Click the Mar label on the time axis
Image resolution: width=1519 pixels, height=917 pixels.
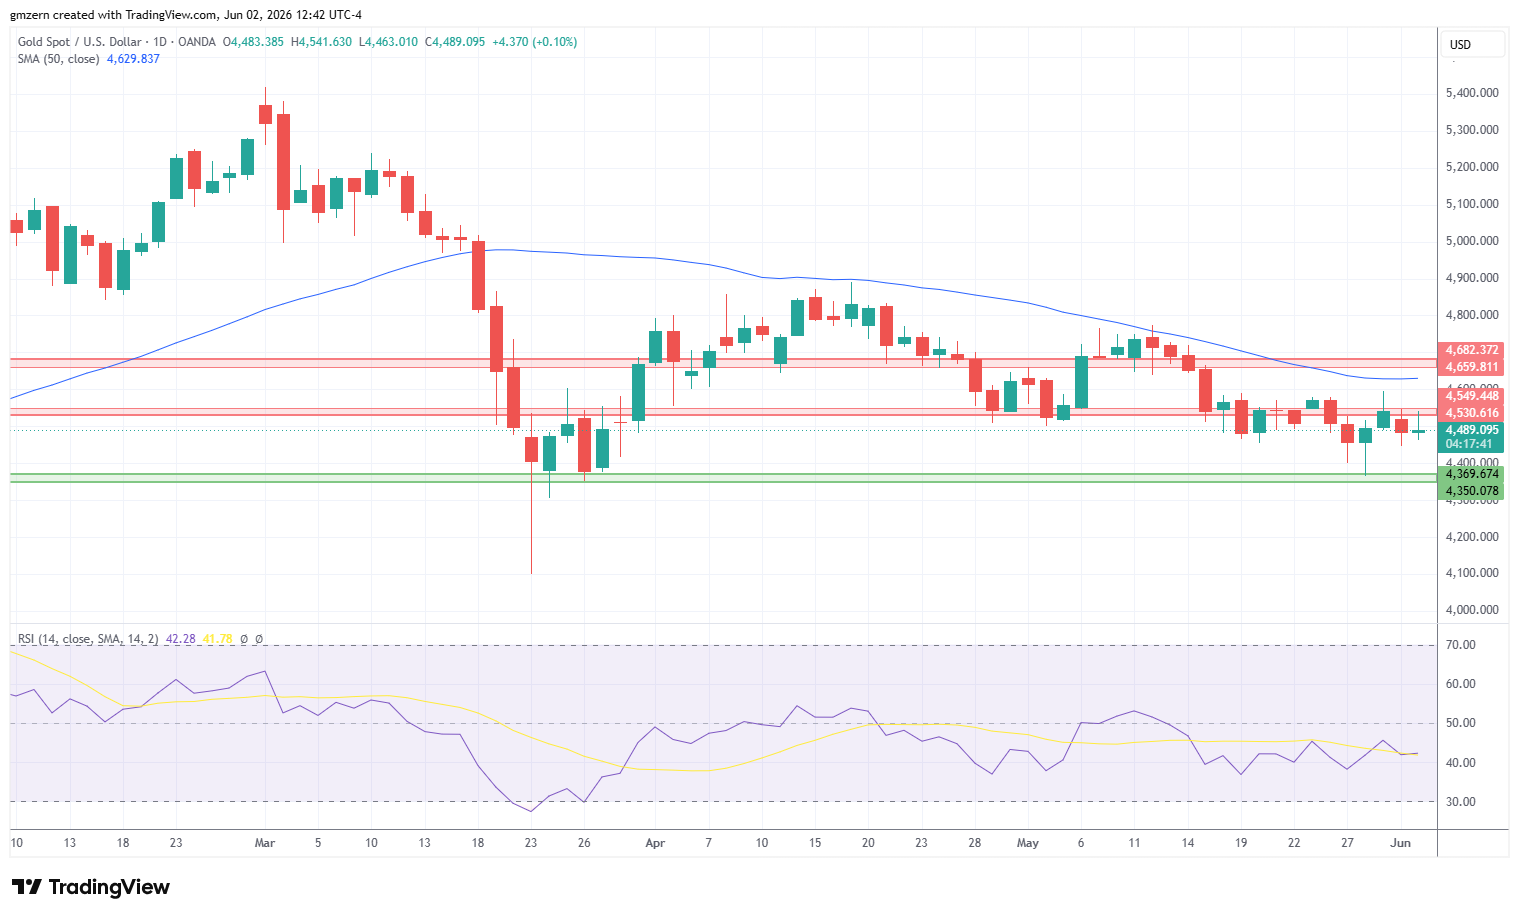pos(265,843)
